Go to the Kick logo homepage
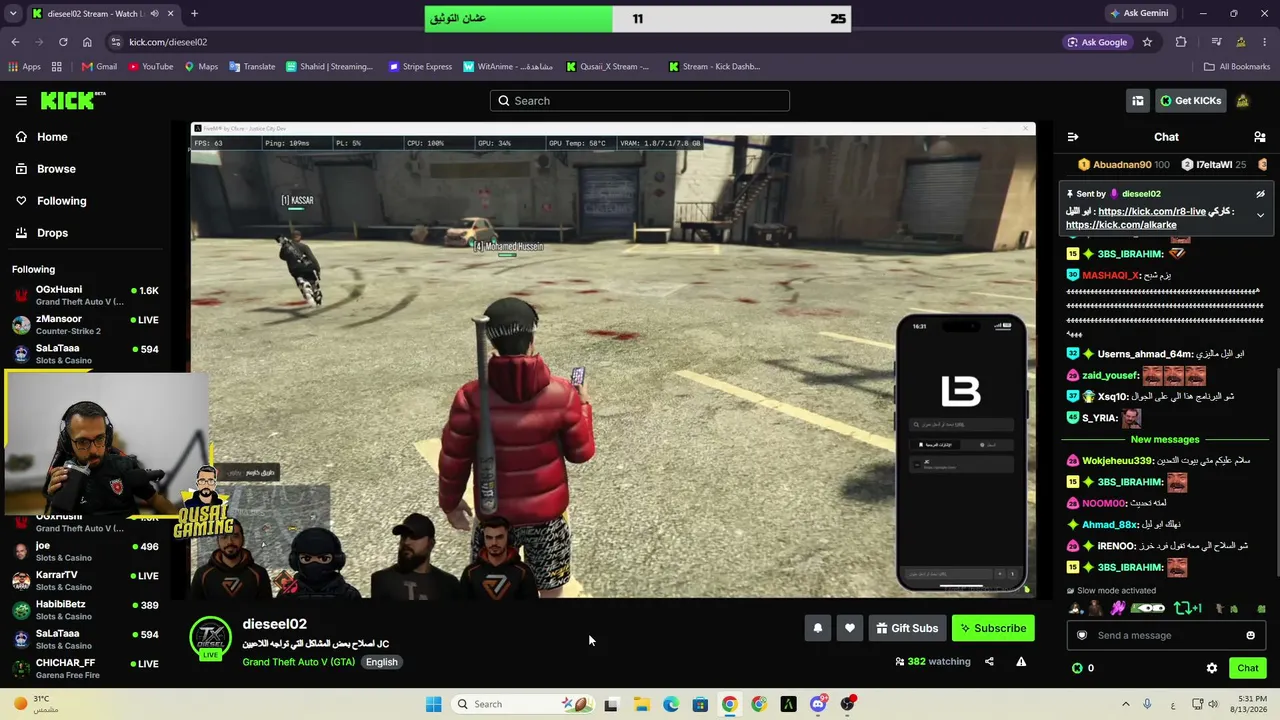This screenshot has height=720, width=1280. [x=72, y=100]
